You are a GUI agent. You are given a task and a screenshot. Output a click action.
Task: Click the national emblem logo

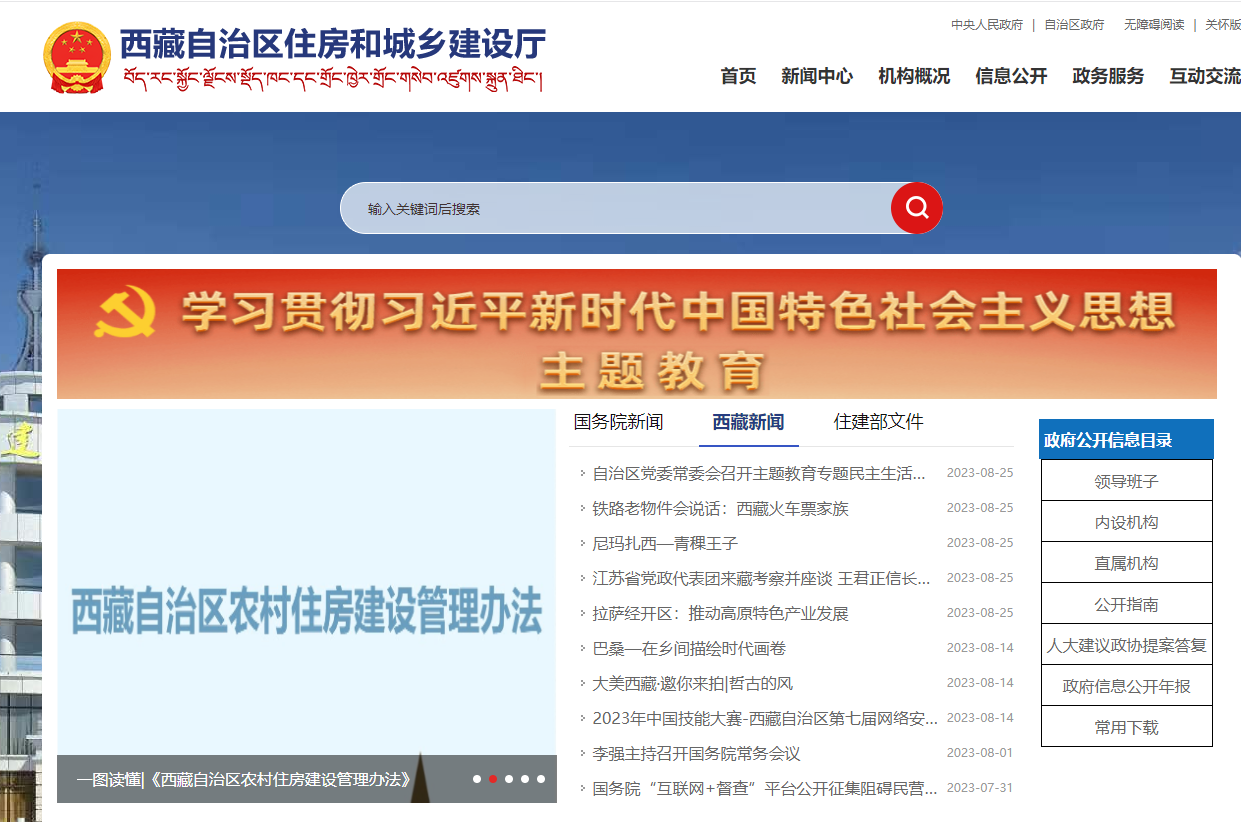click(77, 58)
